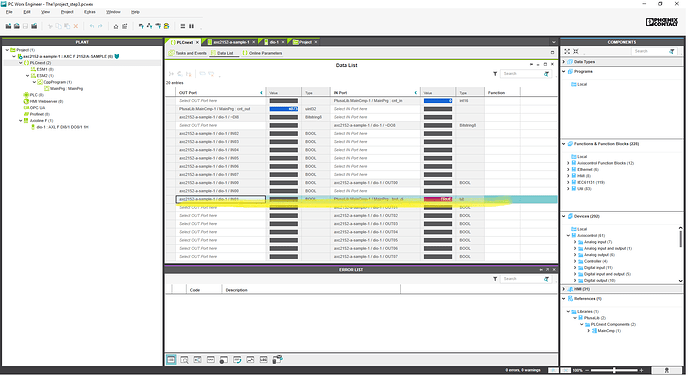
Task: Click the magnifier search-results icon in bottom bar
Action: (x=184, y=360)
